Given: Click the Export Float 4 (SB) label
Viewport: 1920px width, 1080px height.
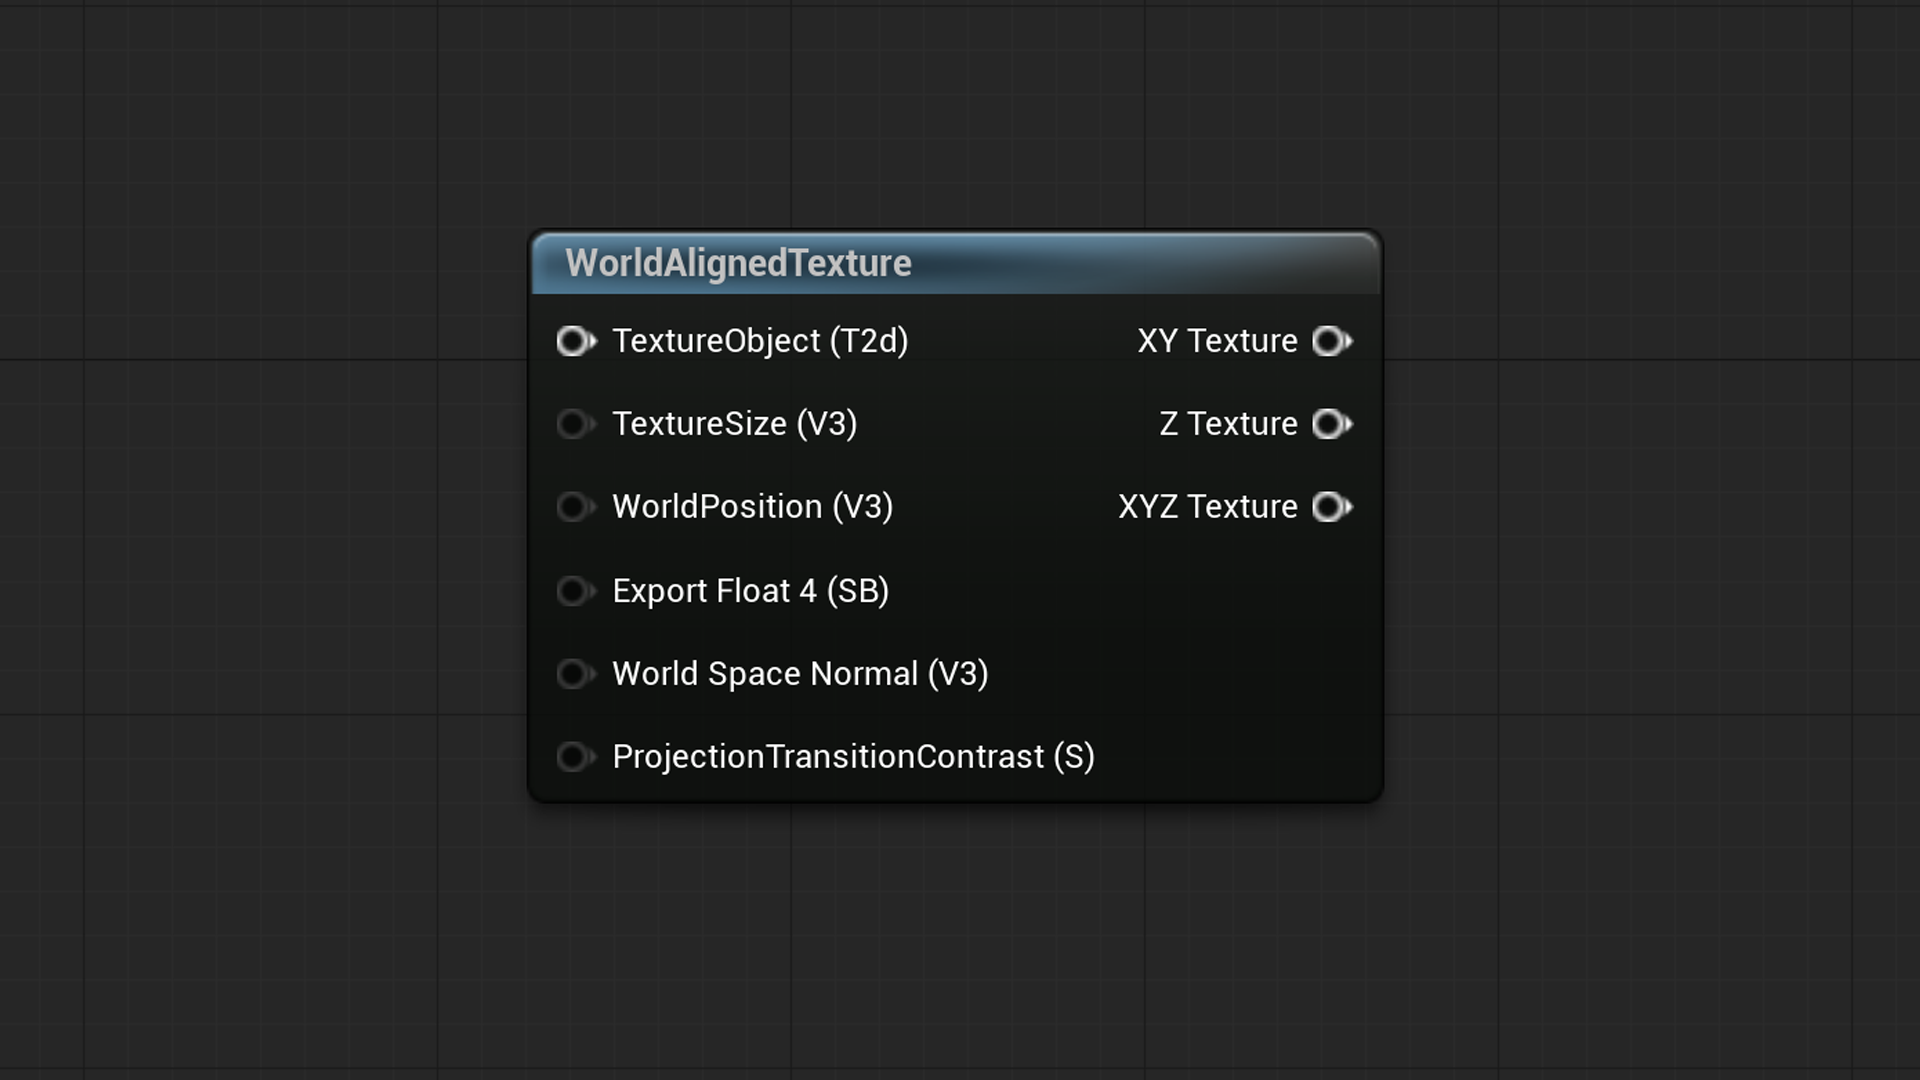Looking at the screenshot, I should pos(750,591).
